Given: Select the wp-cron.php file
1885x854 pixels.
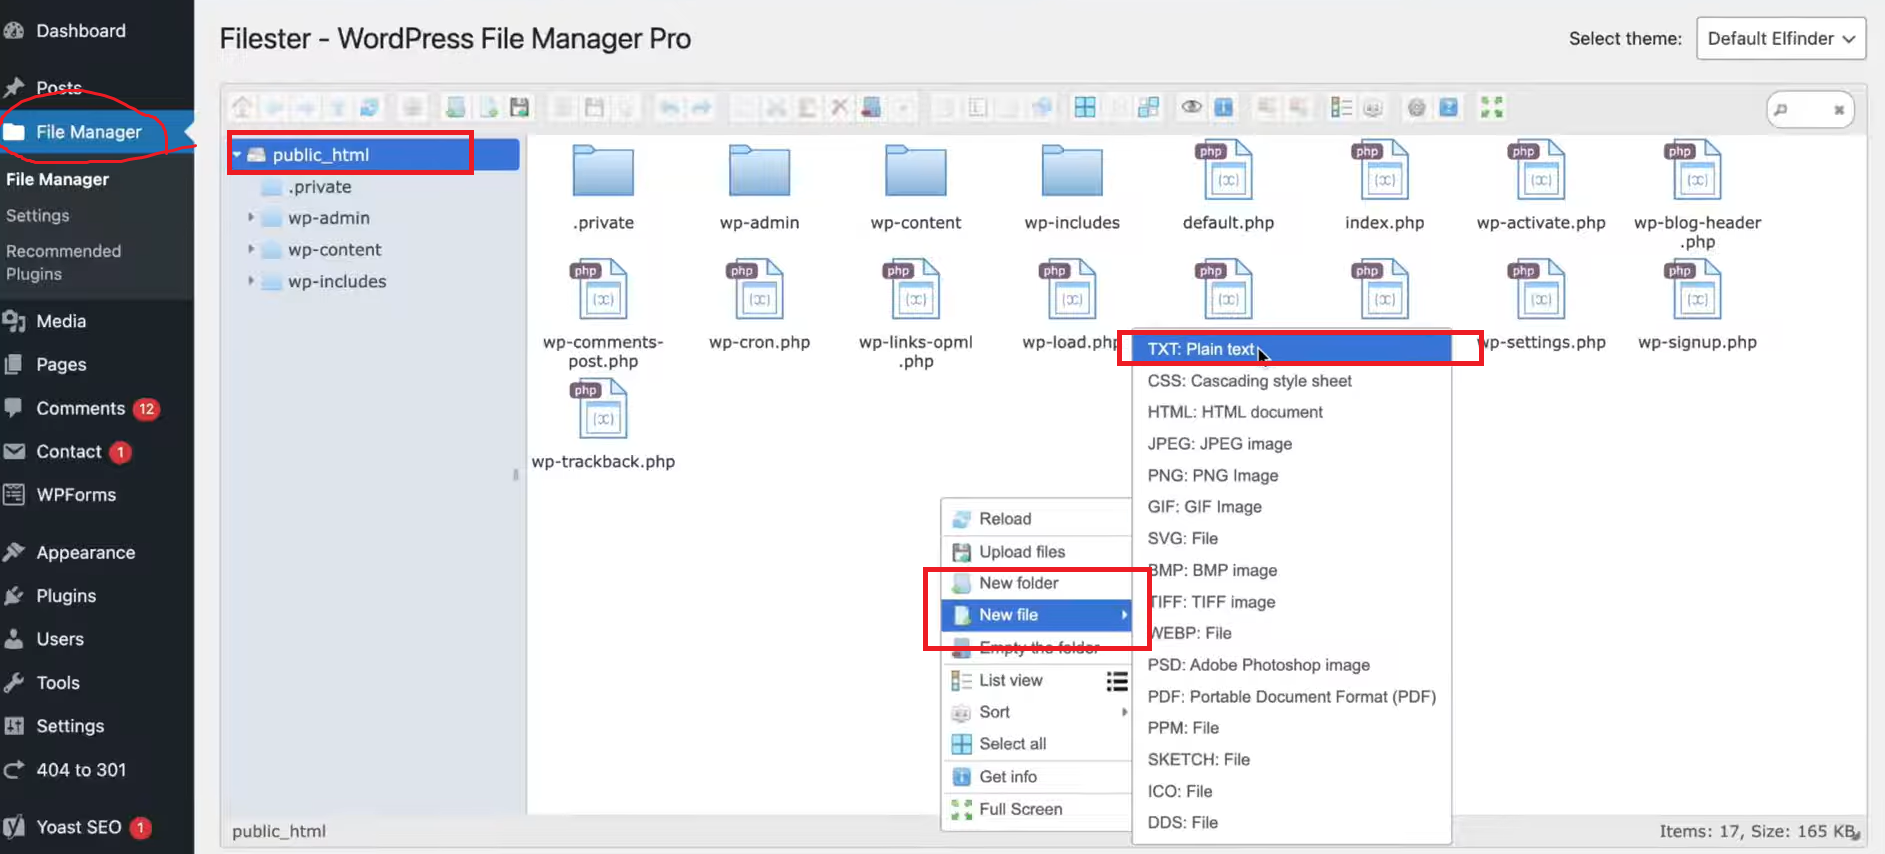Looking at the screenshot, I should 759,307.
